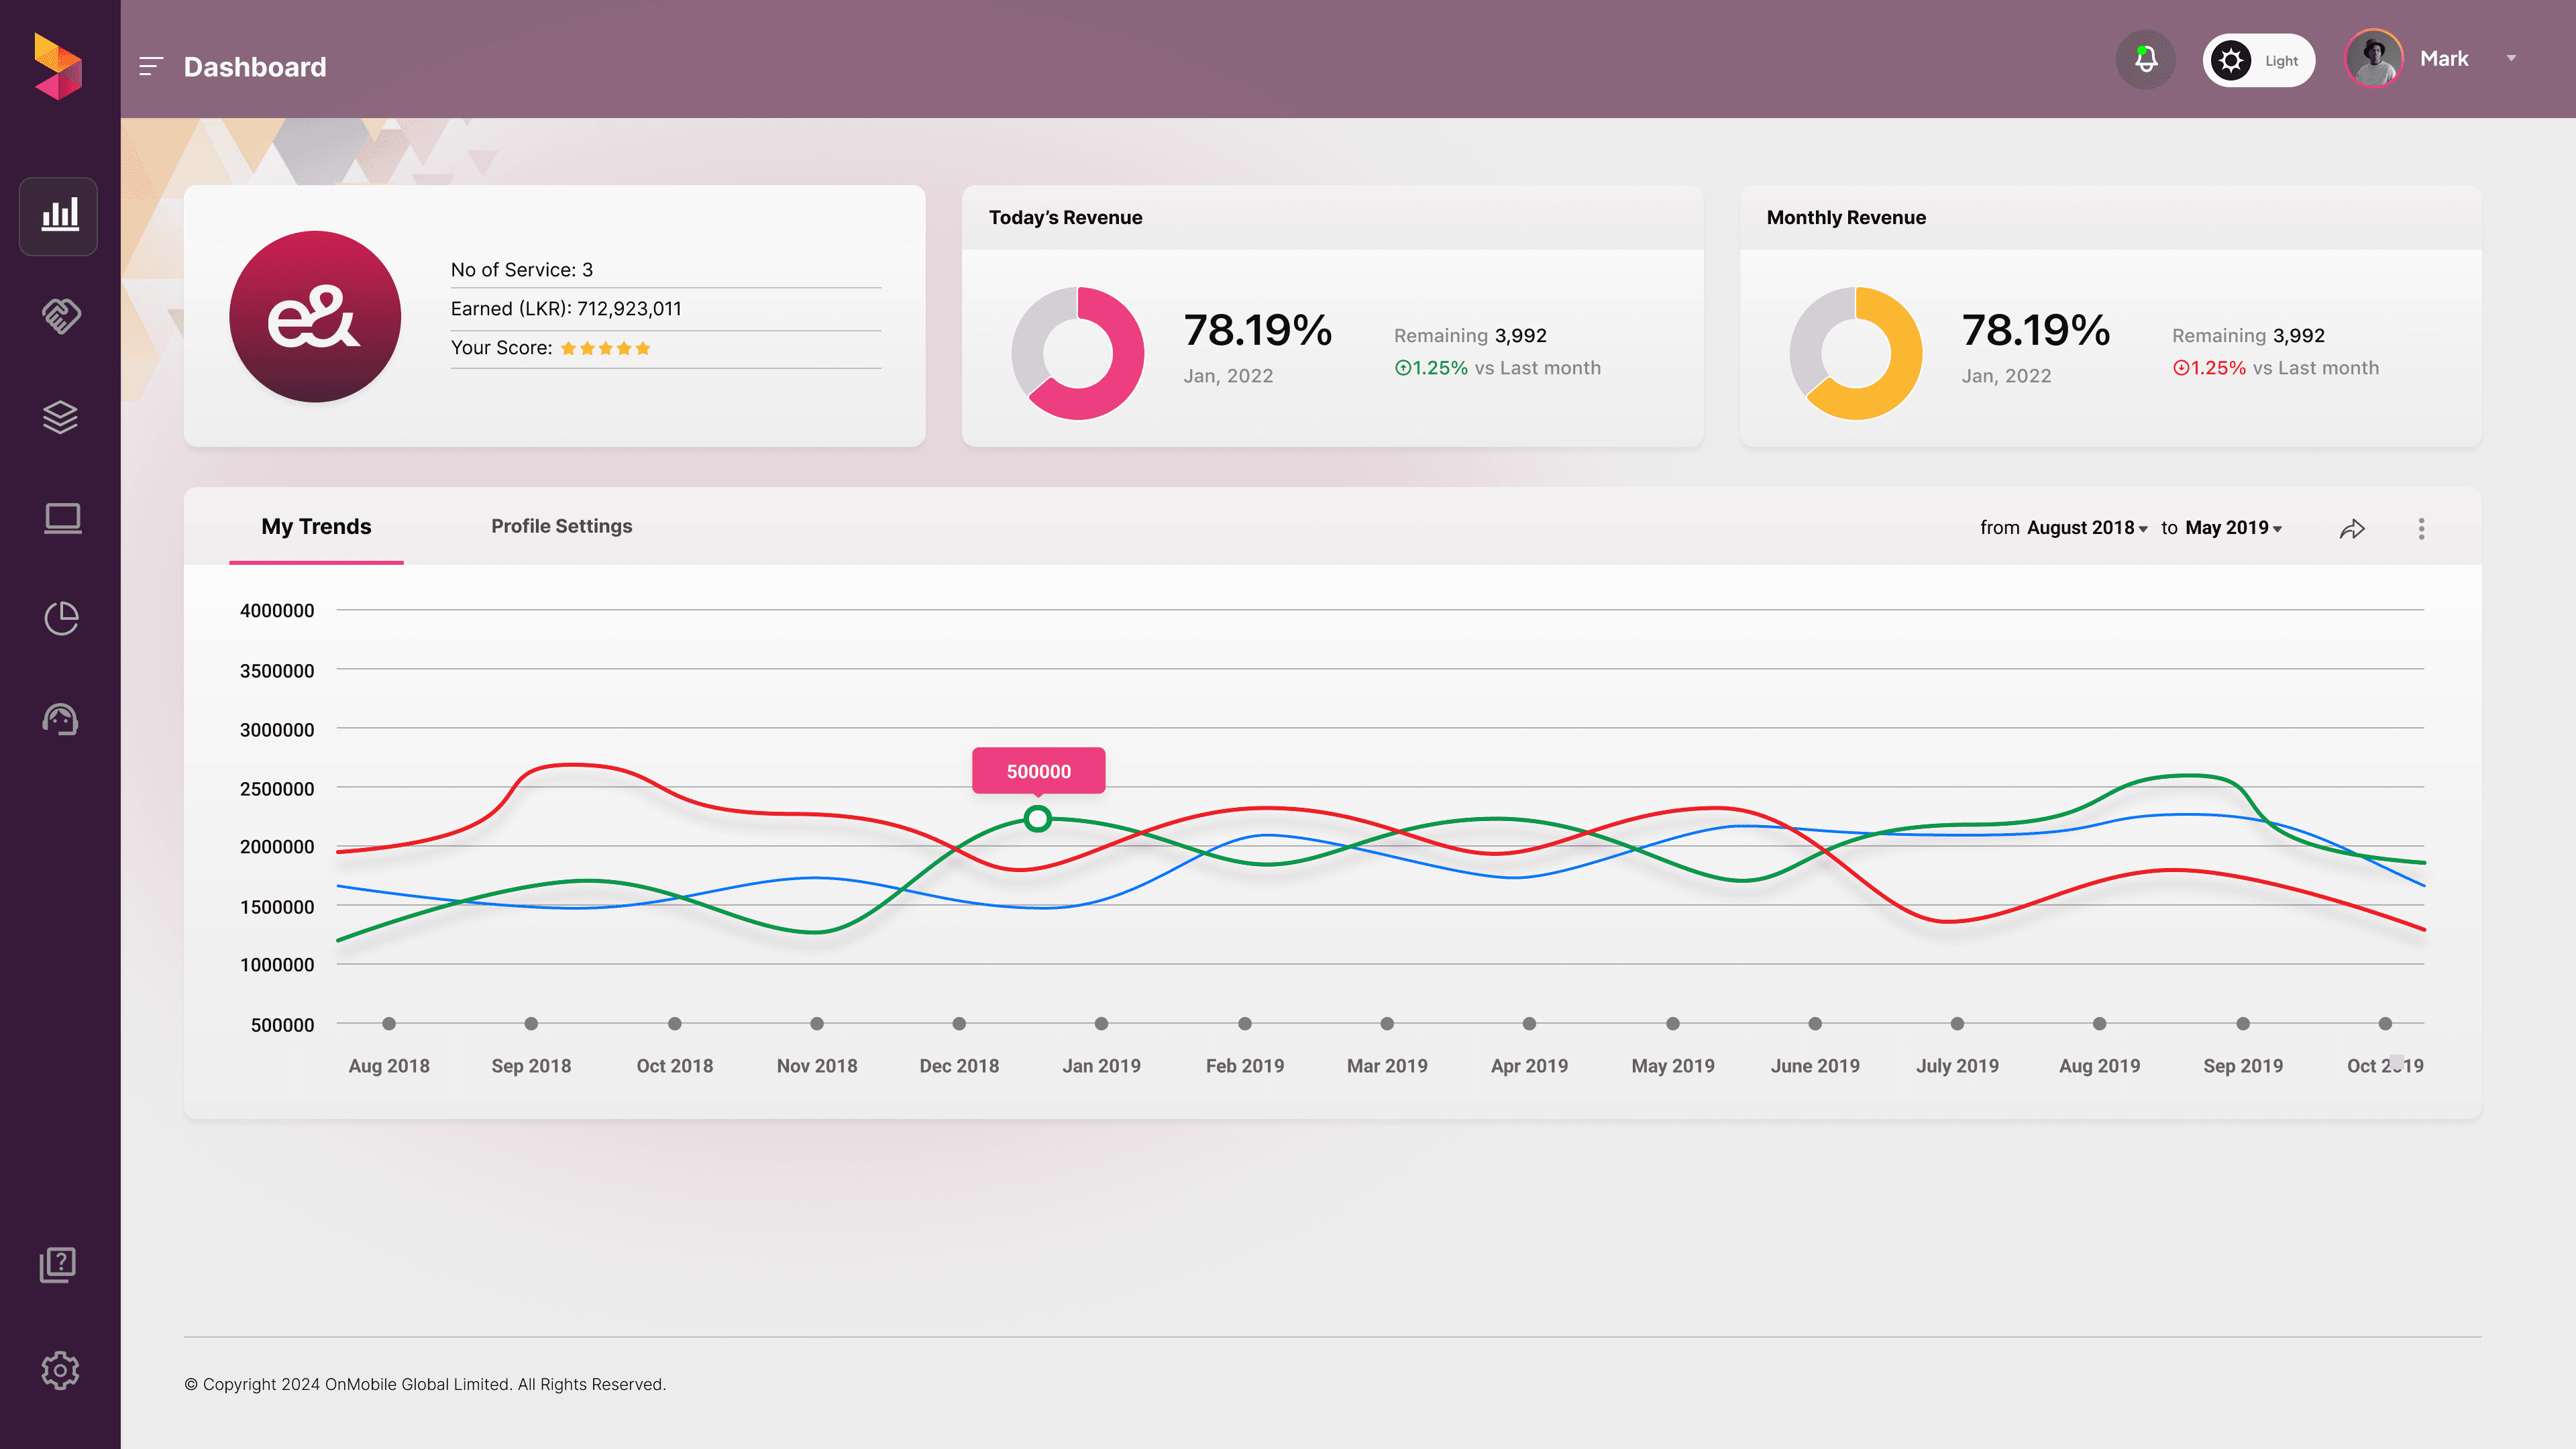Open the three-dot more options menu
The height and width of the screenshot is (1449, 2576).
(2421, 529)
